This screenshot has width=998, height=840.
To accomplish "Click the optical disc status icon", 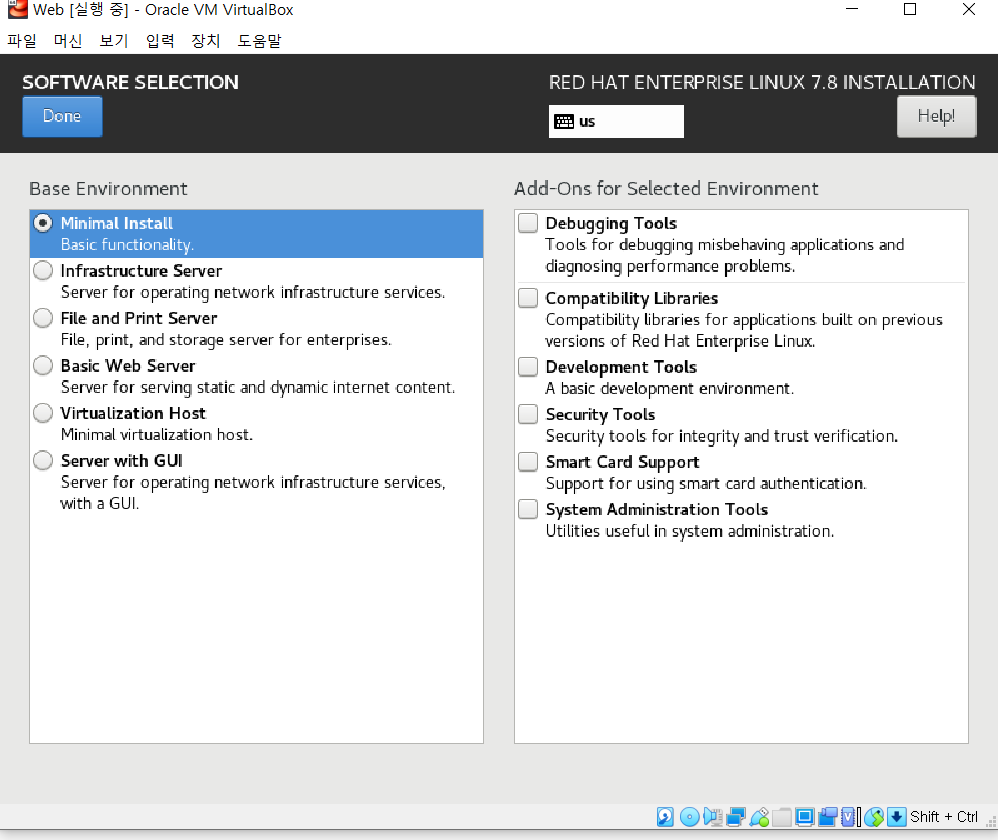I will pyautogui.click(x=689, y=816).
